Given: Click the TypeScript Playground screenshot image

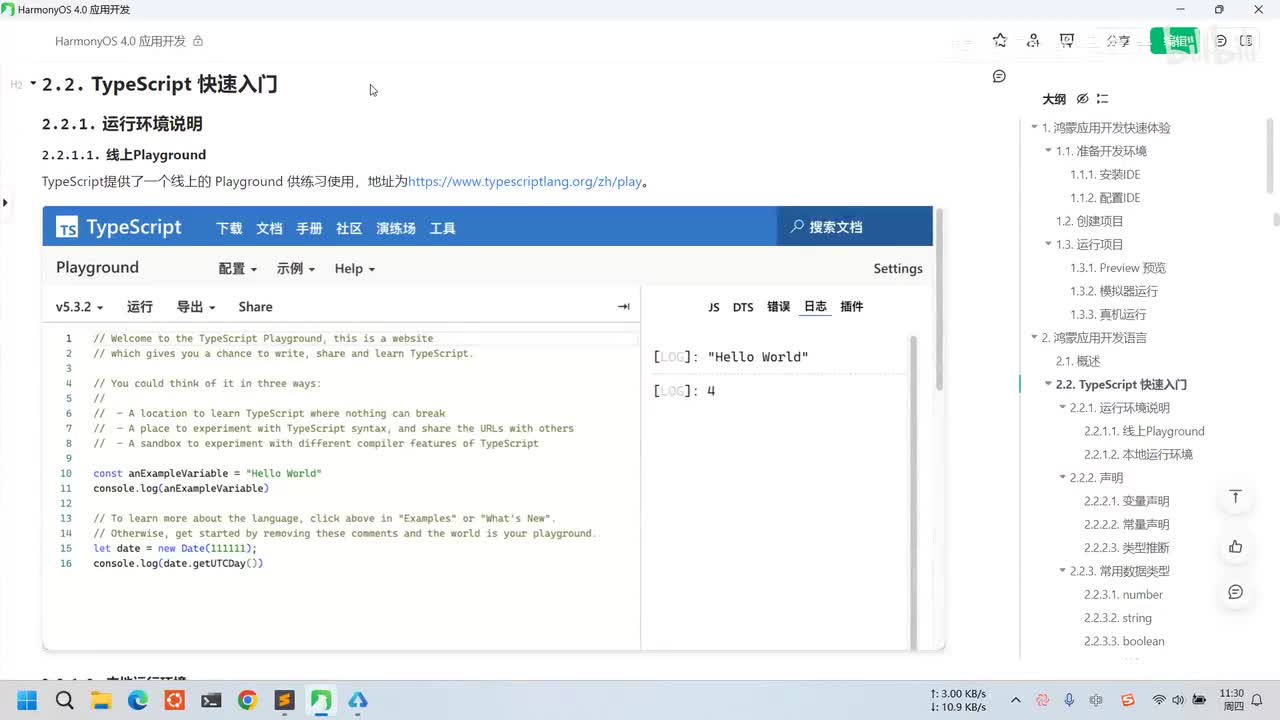Looking at the screenshot, I should click(x=493, y=428).
